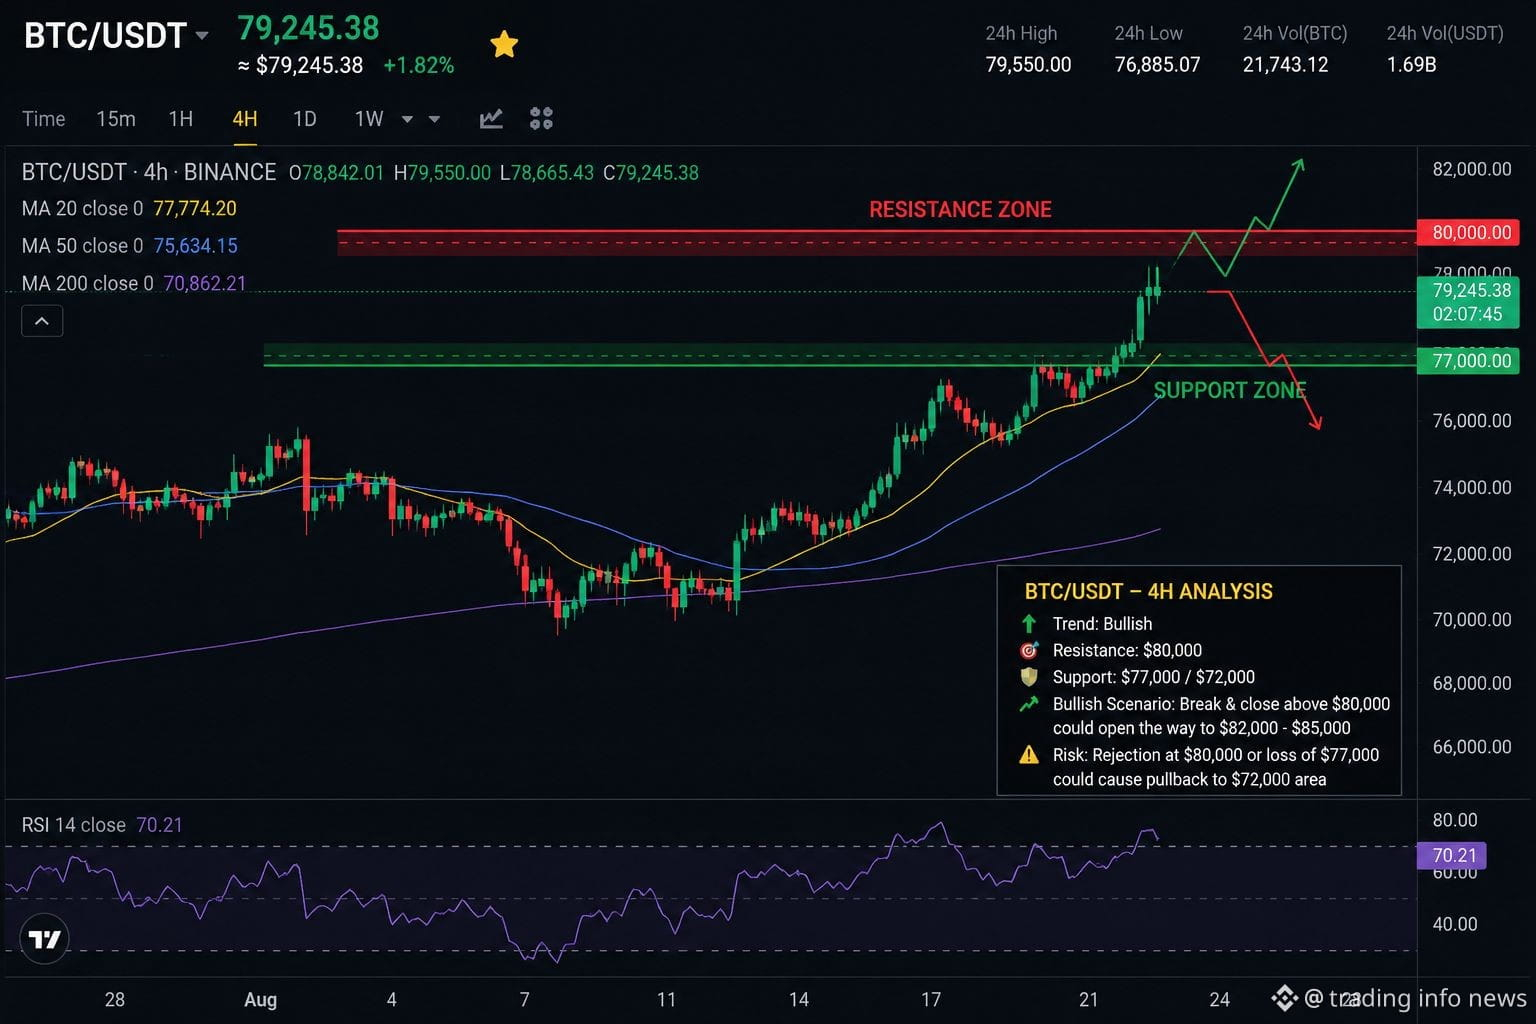Collapse the indicator legend with chevron button
This screenshot has width=1536, height=1024.
click(42, 321)
